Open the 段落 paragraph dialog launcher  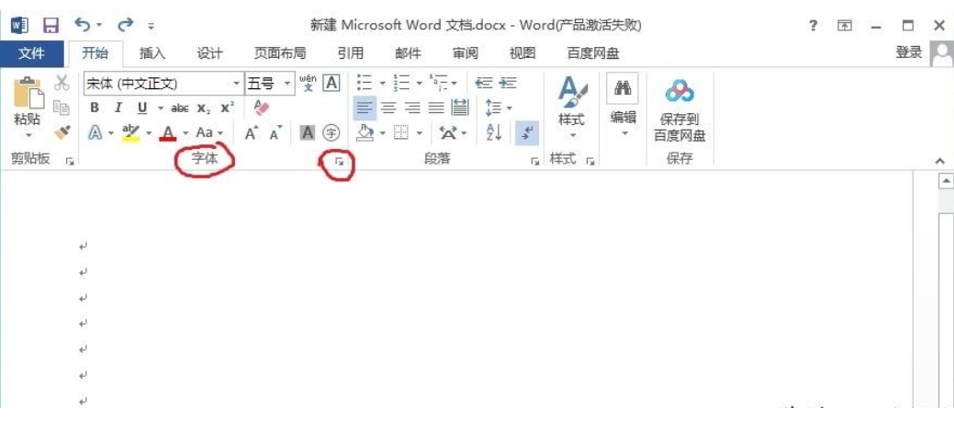coord(535,162)
